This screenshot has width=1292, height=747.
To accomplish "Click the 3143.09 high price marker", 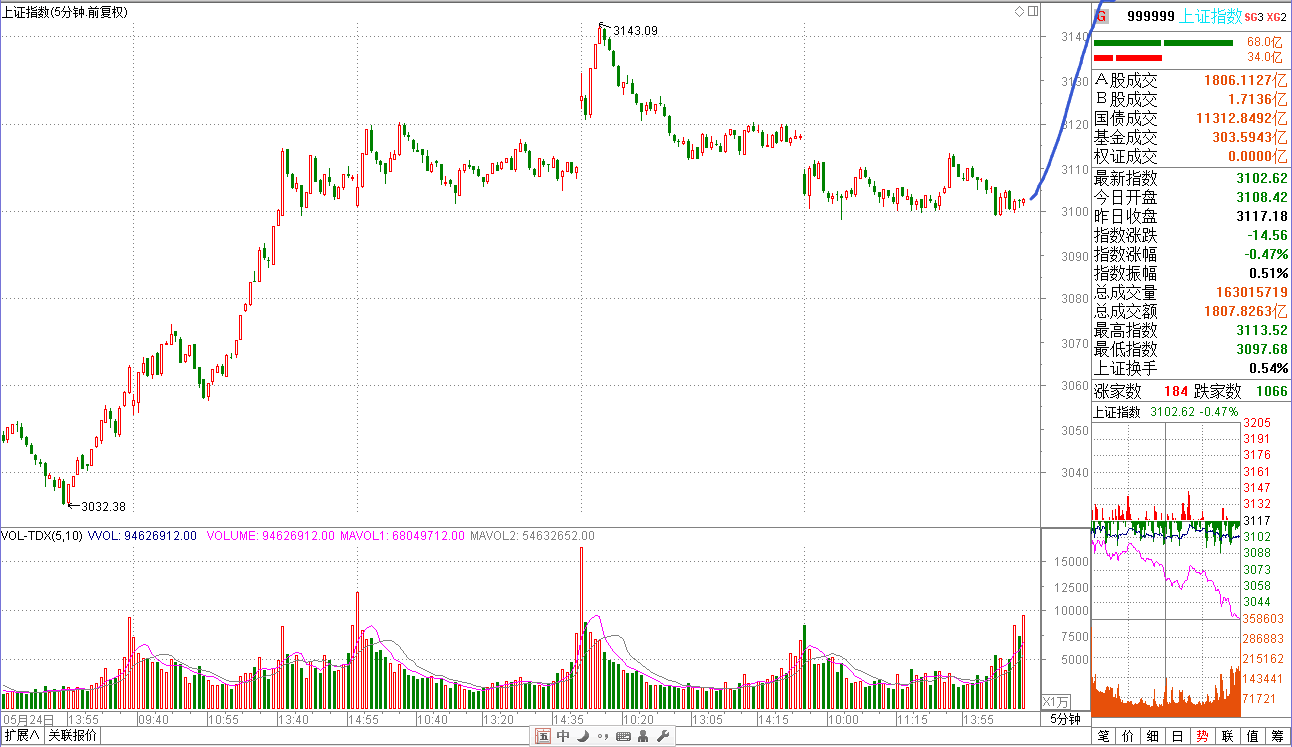I will [x=635, y=31].
